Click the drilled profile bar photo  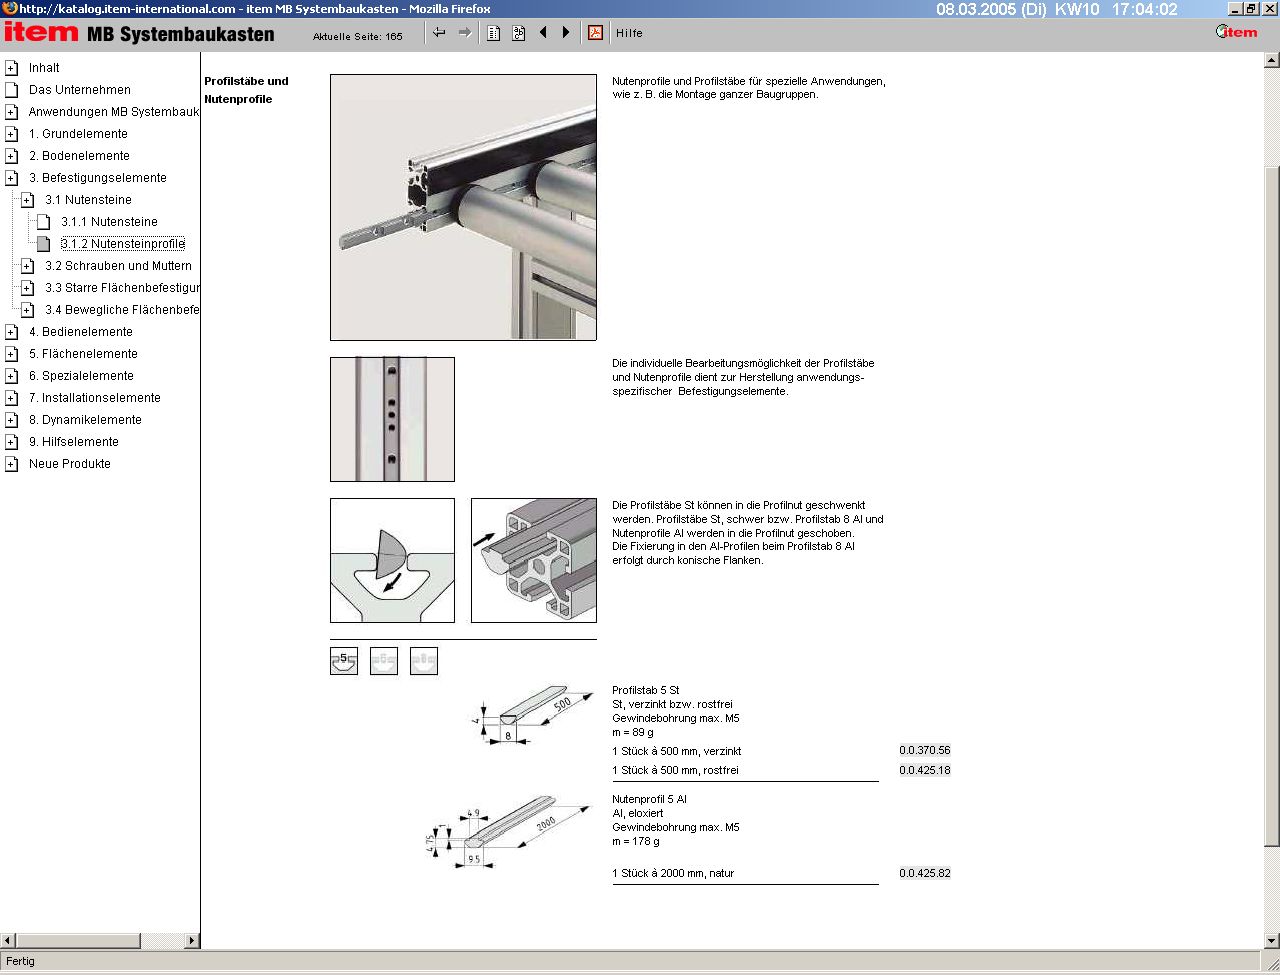pos(392,419)
